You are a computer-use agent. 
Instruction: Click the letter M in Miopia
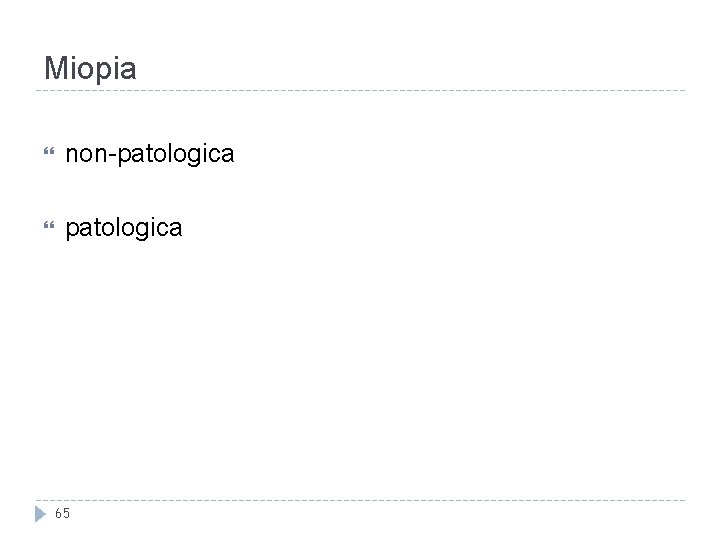[x=55, y=69]
